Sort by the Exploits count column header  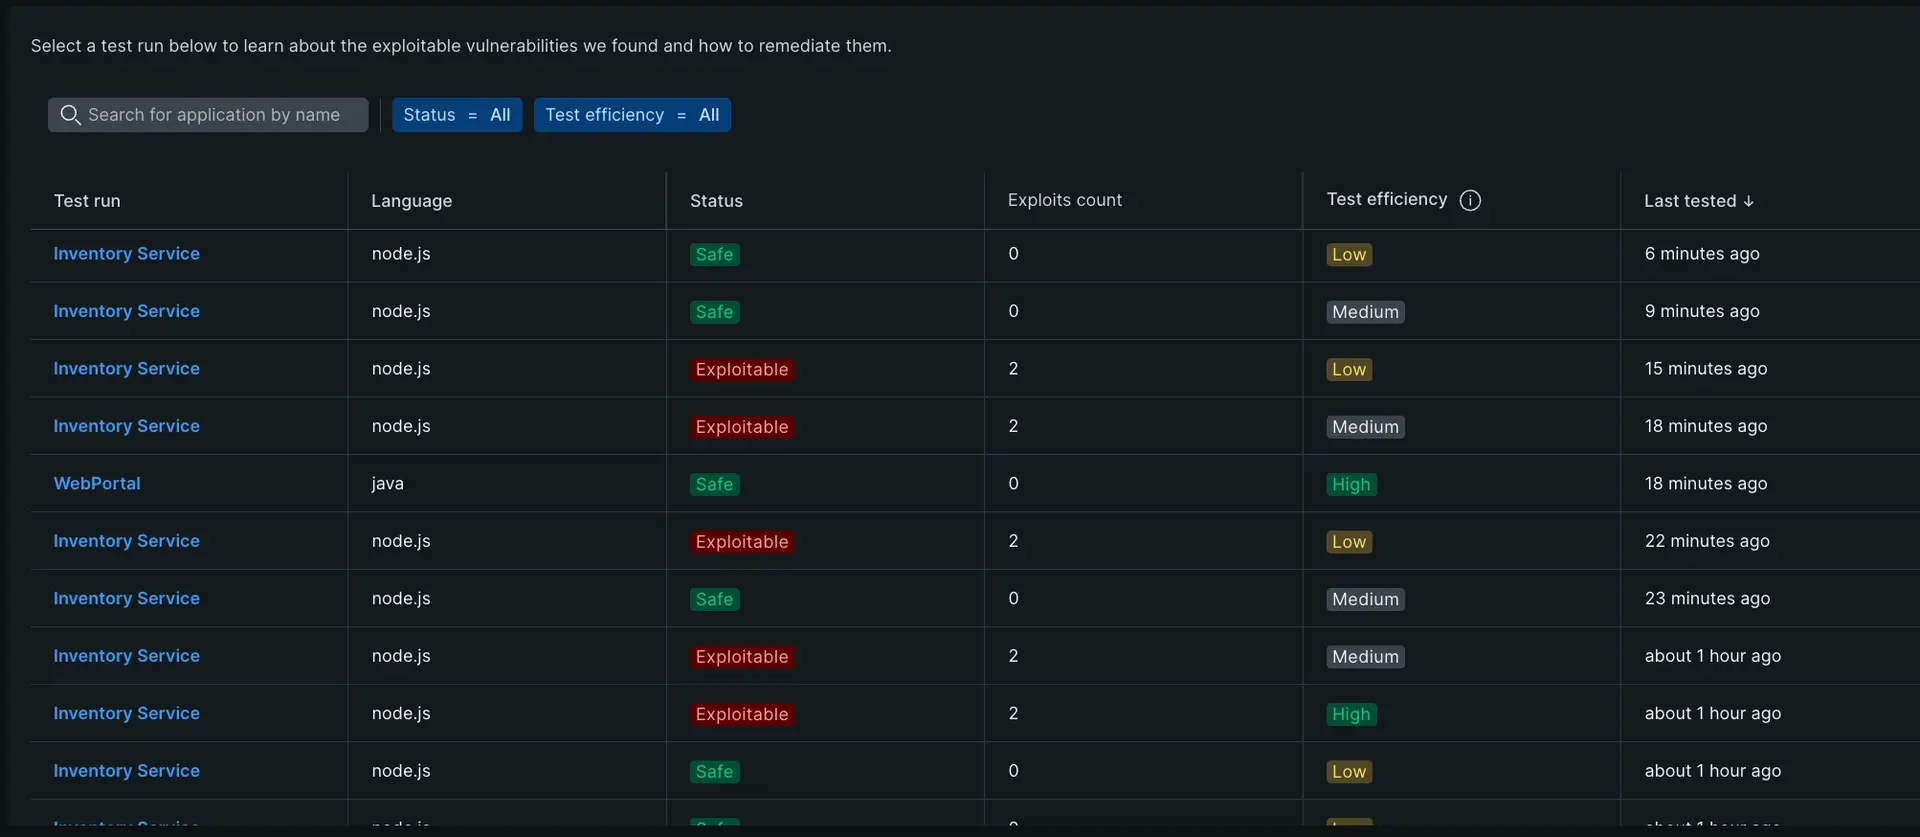coord(1064,200)
